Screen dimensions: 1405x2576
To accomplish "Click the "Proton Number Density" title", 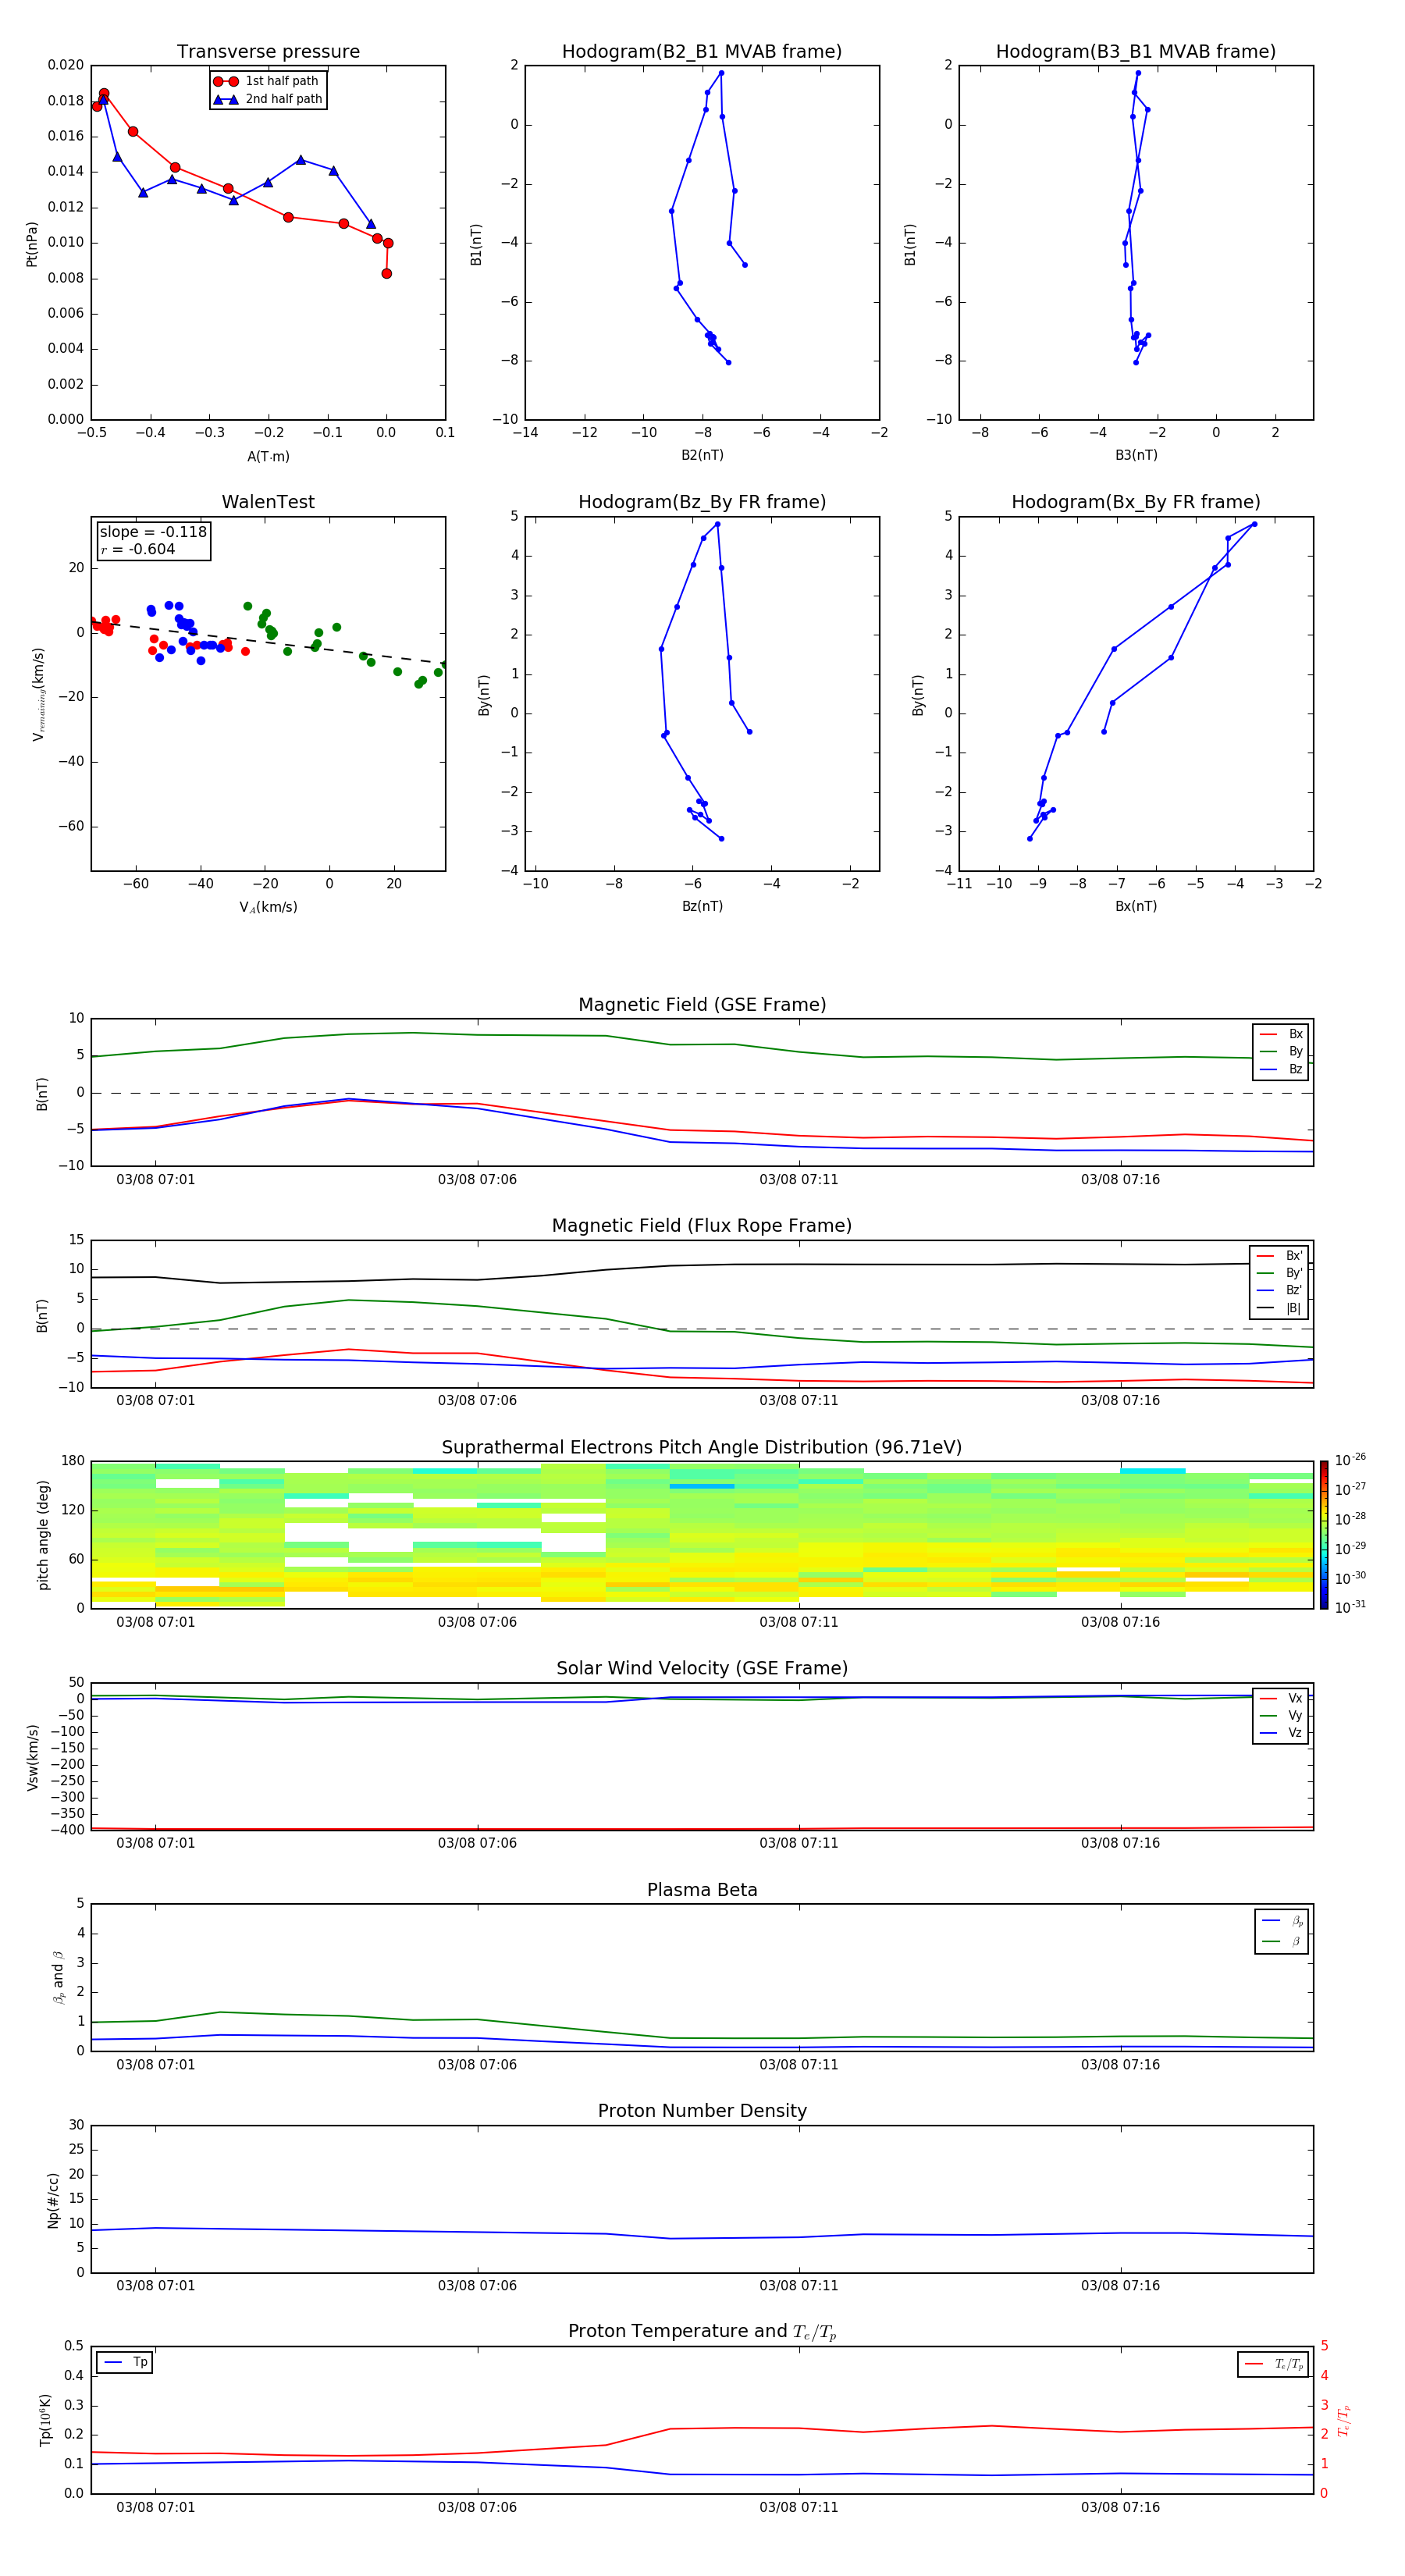I will point(702,2111).
